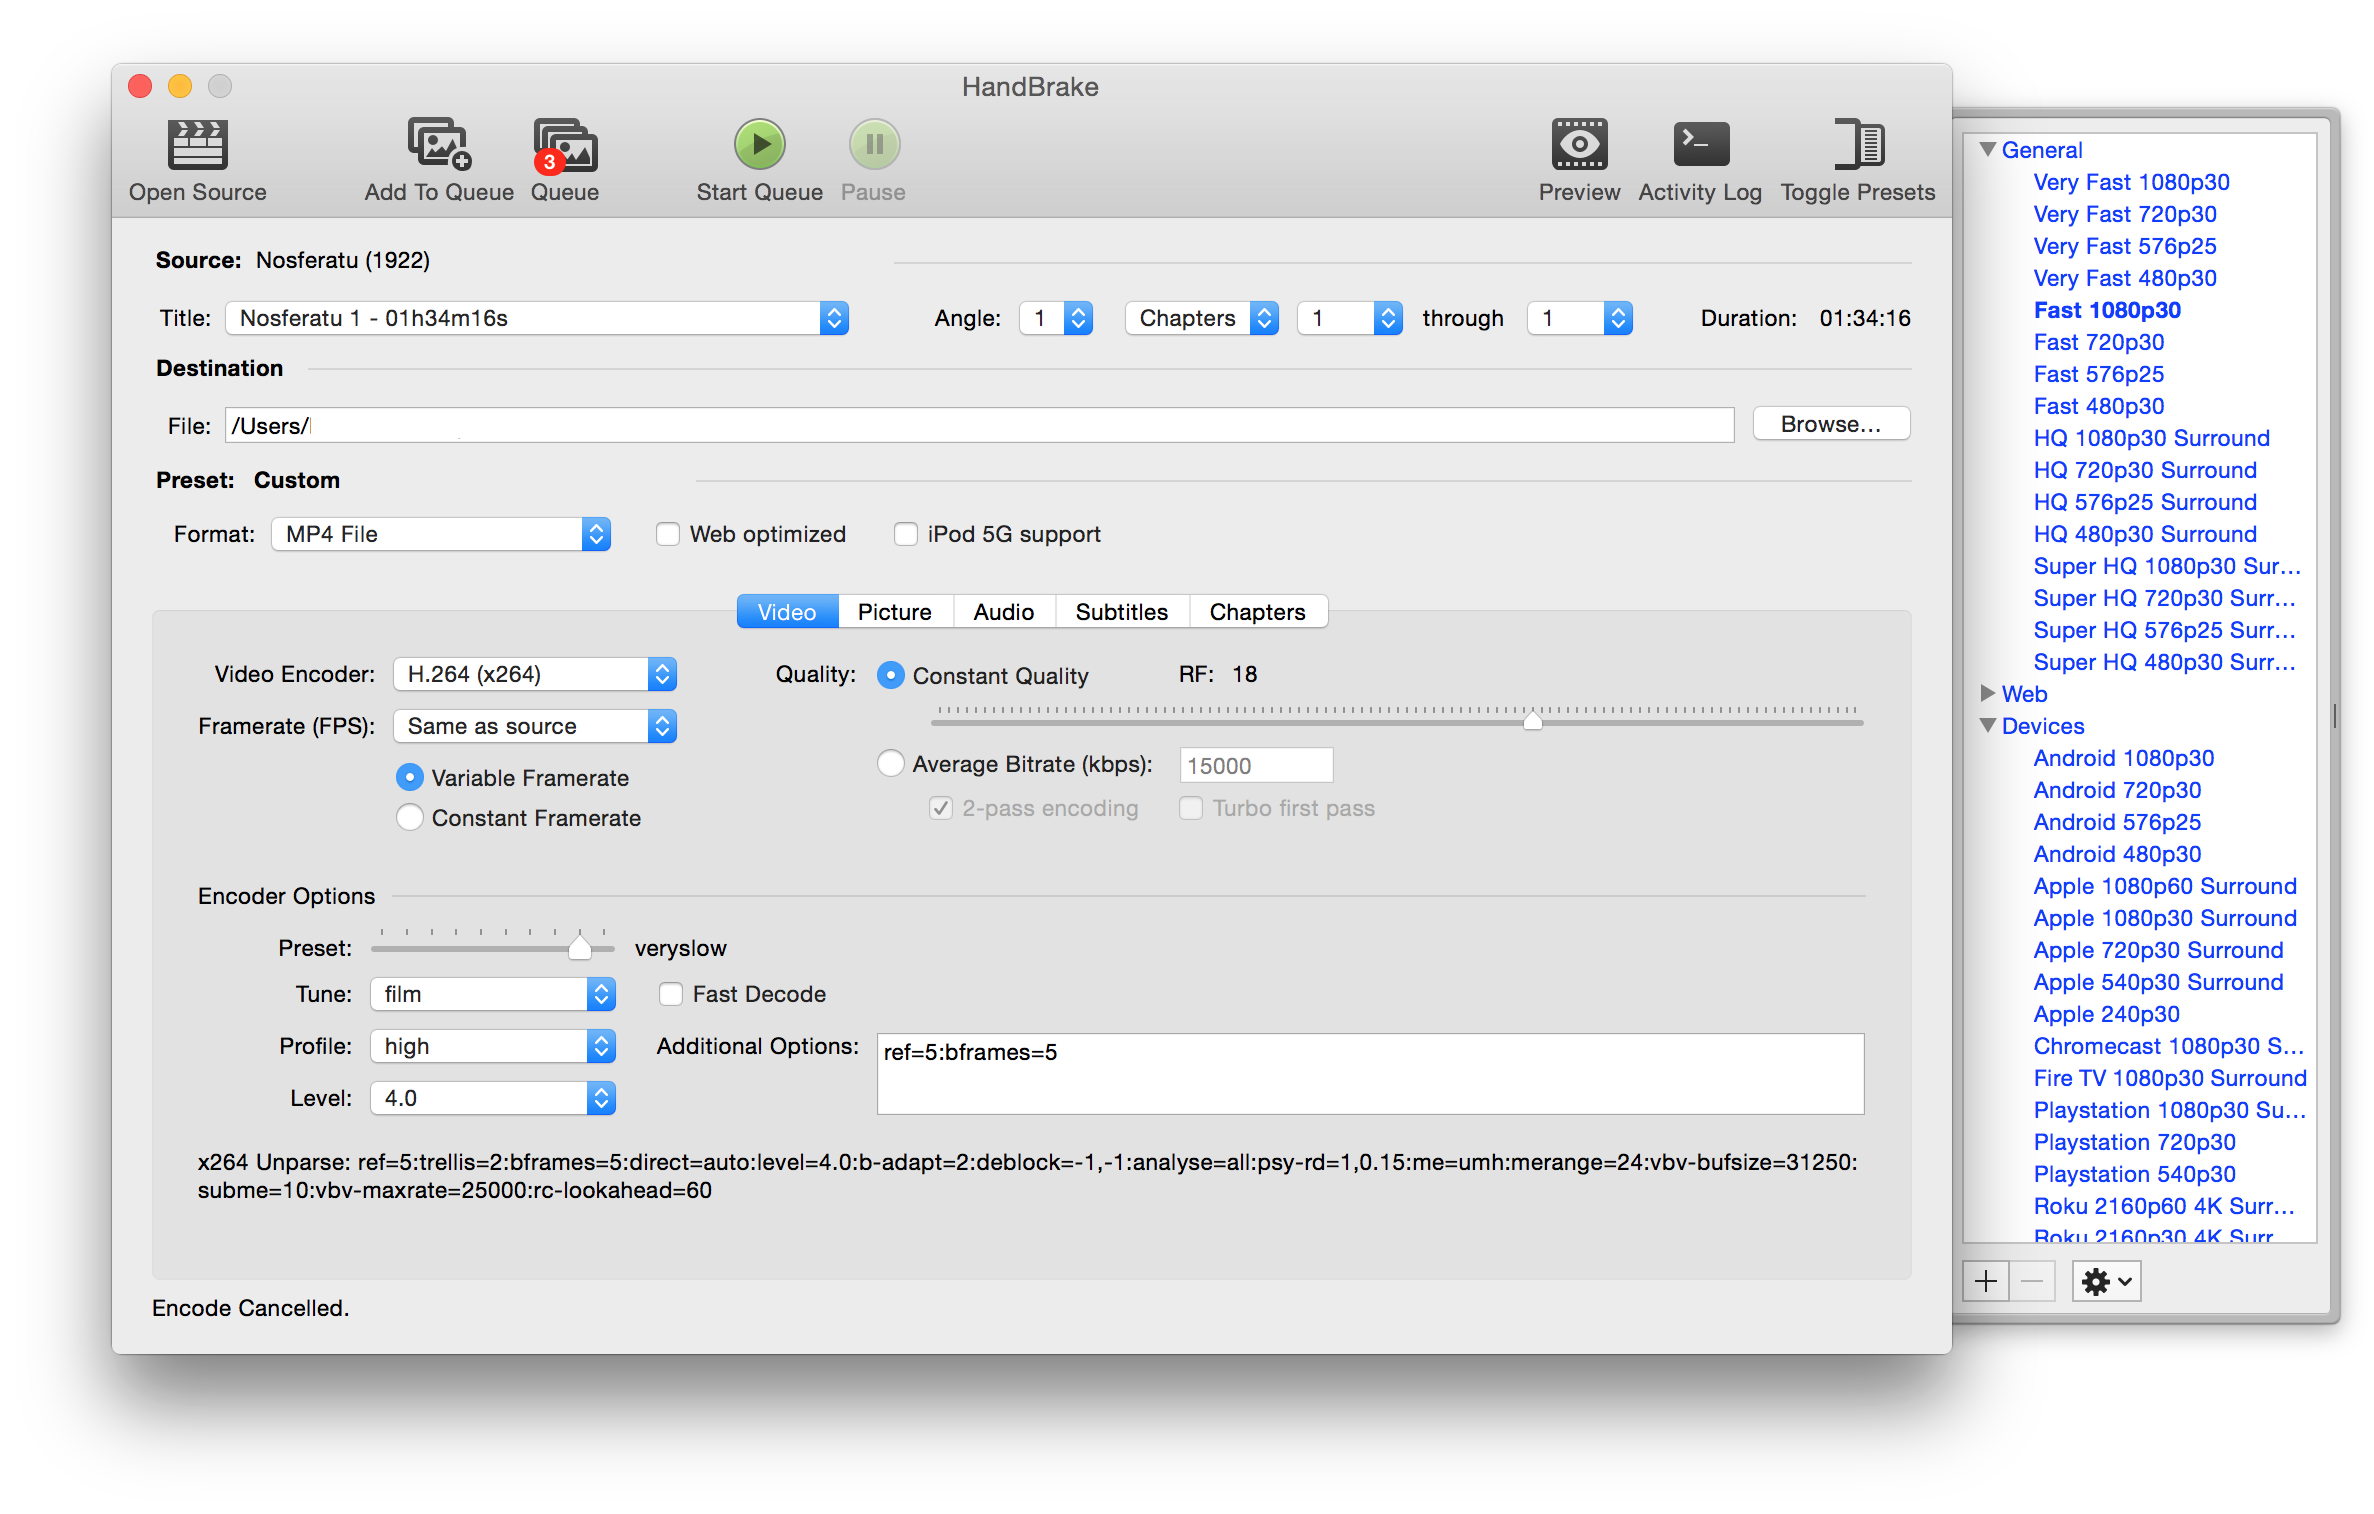
Task: Click the minus icon to remove a preset
Action: click(2032, 1281)
